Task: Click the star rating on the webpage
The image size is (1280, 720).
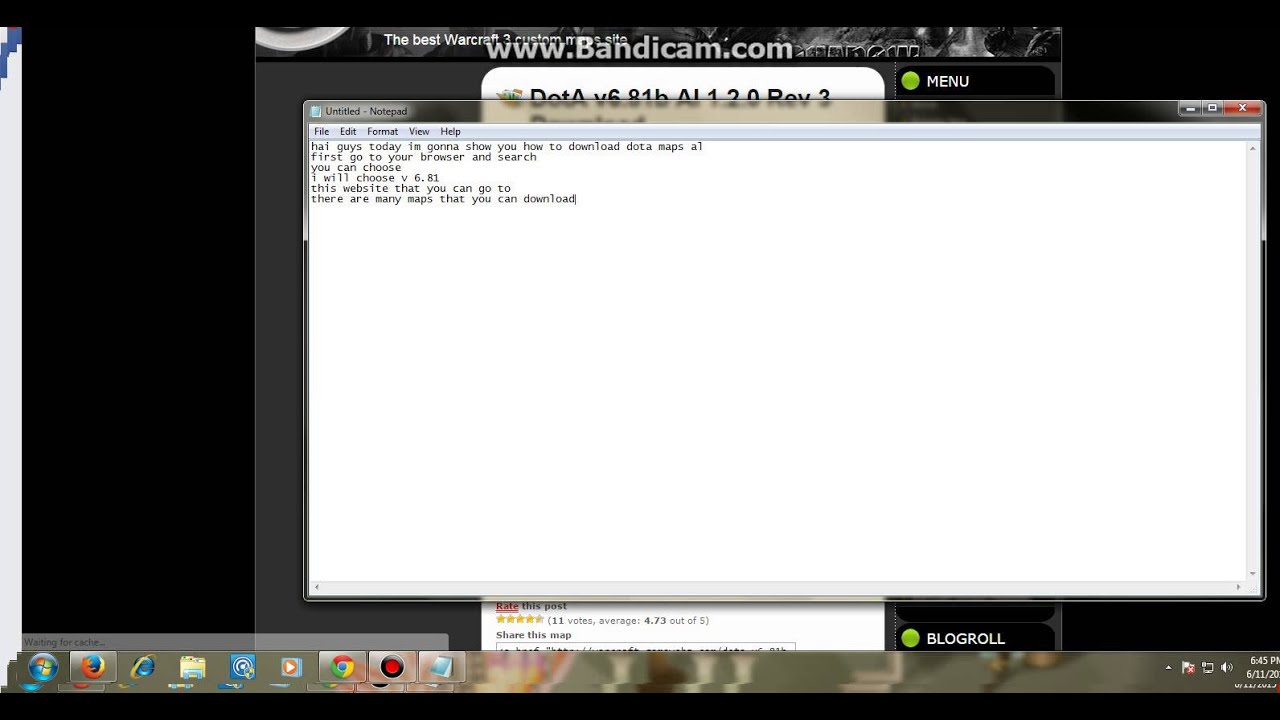Action: (x=520, y=620)
